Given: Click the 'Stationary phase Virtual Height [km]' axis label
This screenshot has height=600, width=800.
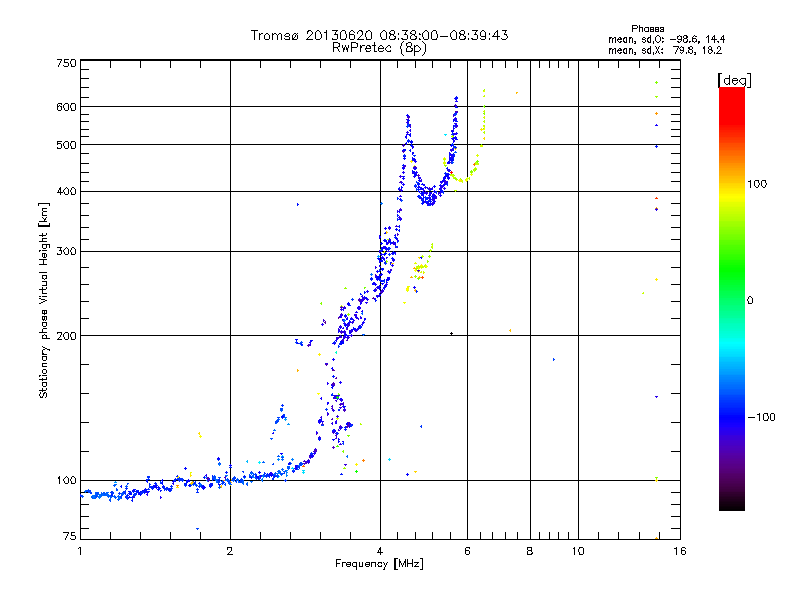Looking at the screenshot, I should pos(44,300).
